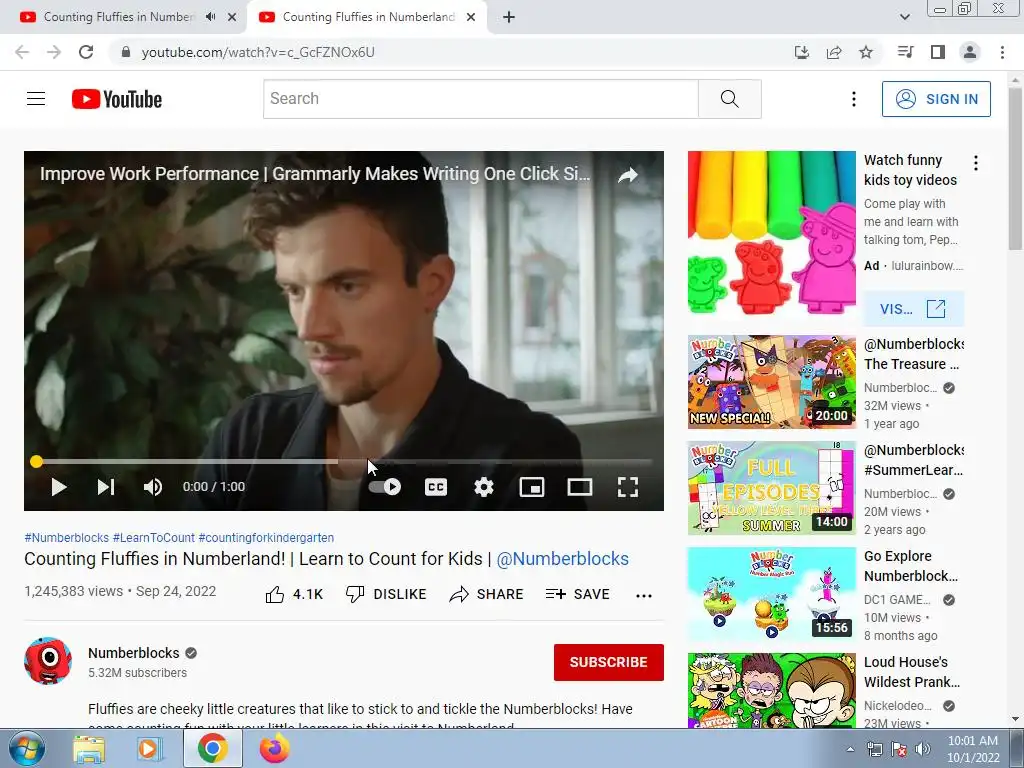
Task: Reload the page
Action: click(86, 52)
